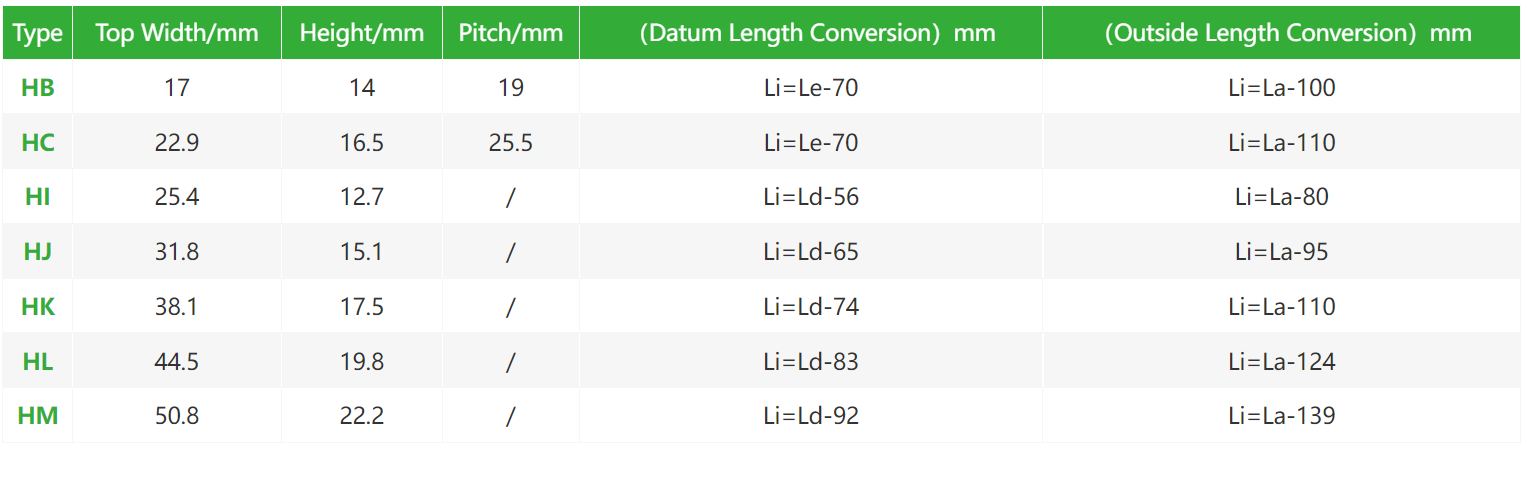Select the HM type label

pyautogui.click(x=38, y=416)
